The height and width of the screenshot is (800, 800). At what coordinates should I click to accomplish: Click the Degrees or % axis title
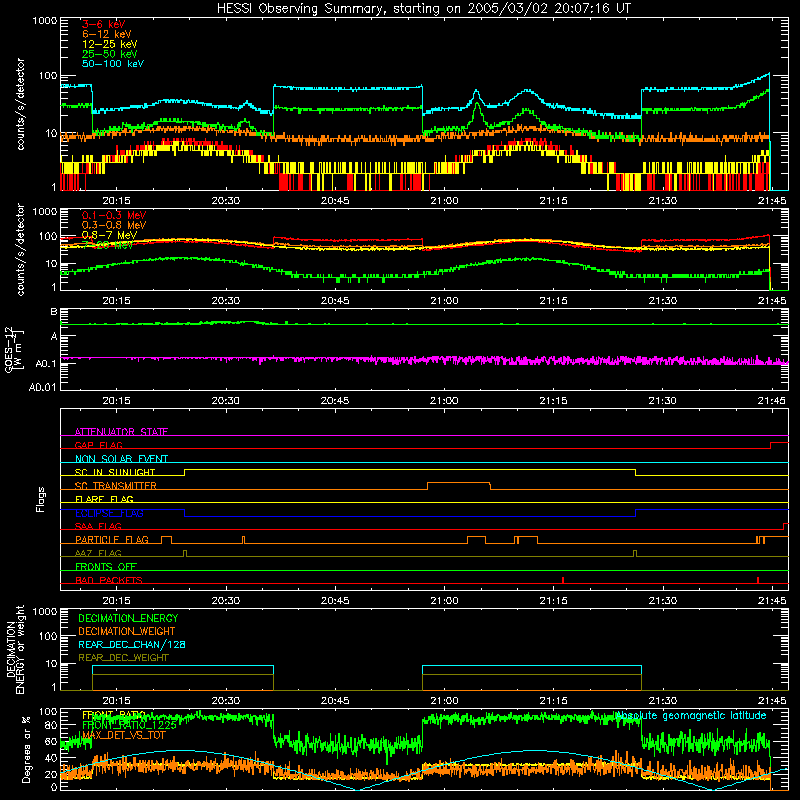pos(26,749)
